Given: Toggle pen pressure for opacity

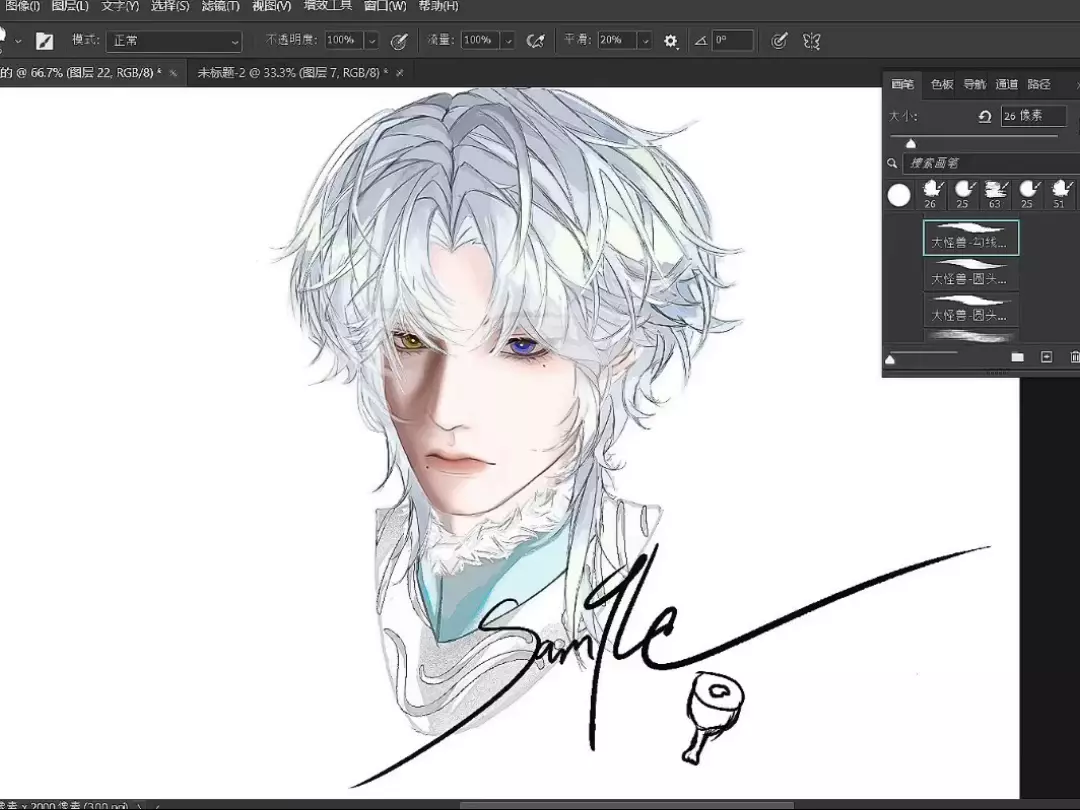Looking at the screenshot, I should tap(399, 41).
